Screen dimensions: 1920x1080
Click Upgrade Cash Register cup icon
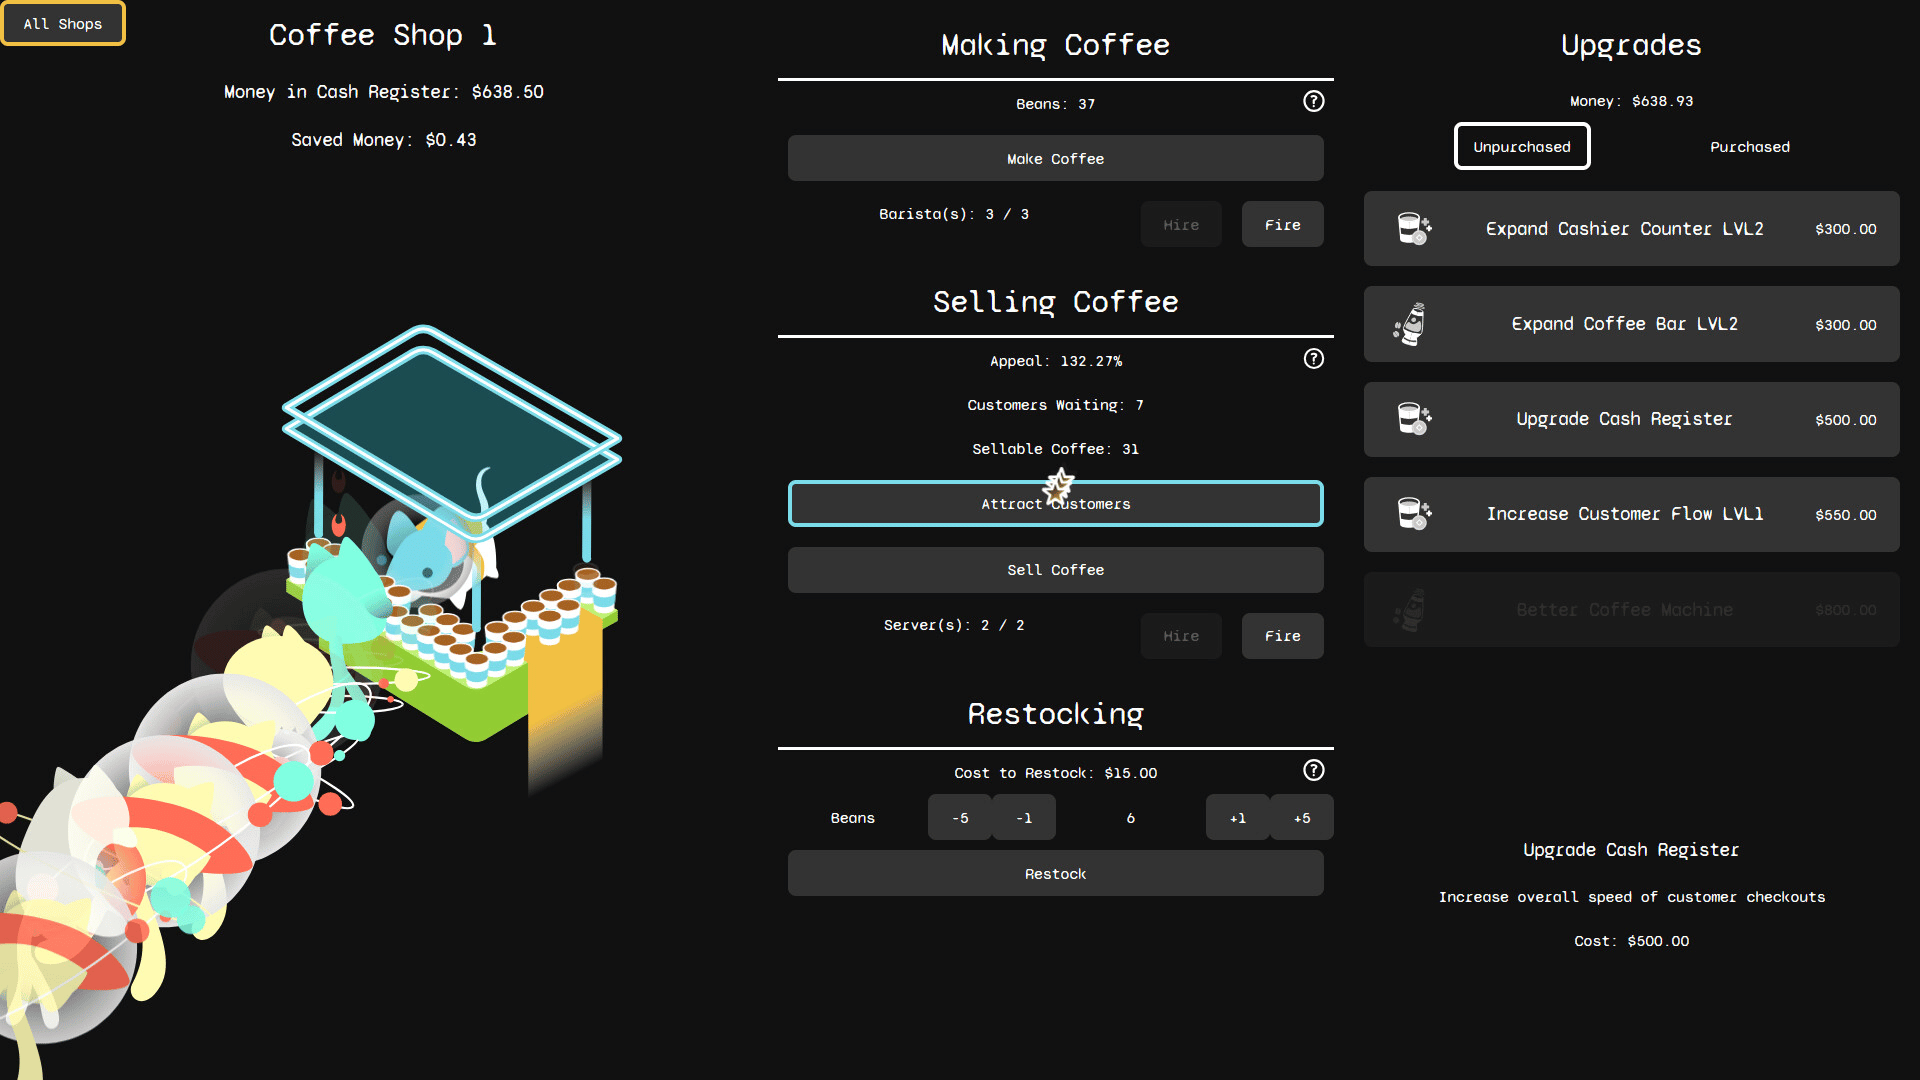[x=1414, y=419]
